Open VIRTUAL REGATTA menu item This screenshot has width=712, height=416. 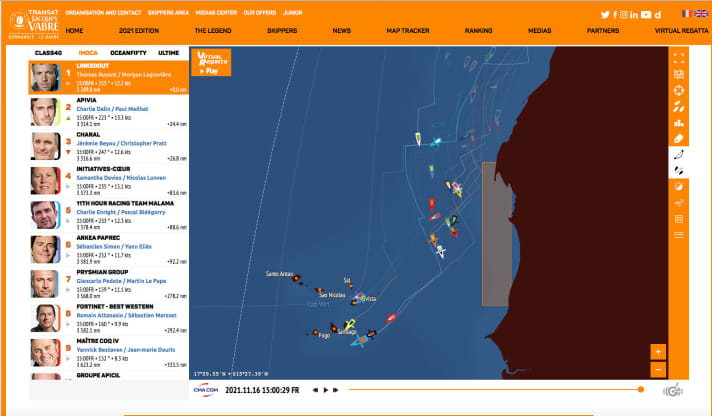pos(681,30)
